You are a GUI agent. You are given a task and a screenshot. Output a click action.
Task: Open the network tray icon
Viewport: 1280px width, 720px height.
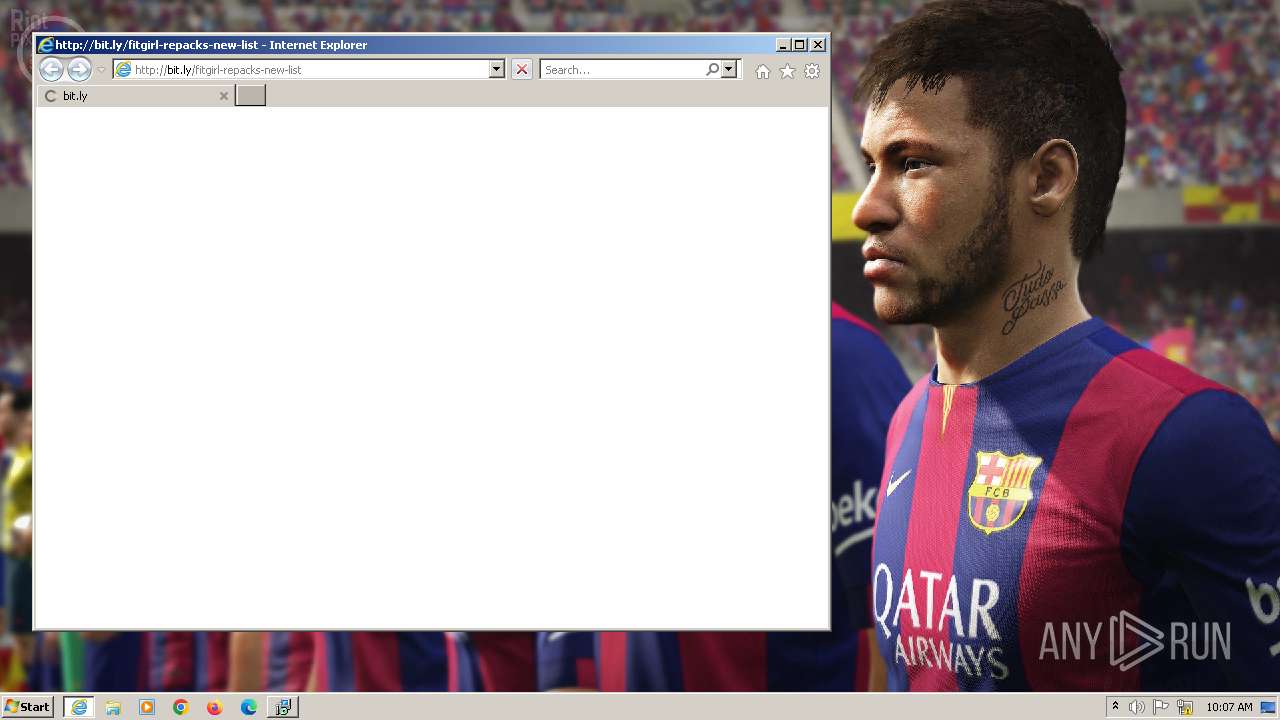click(x=1185, y=707)
